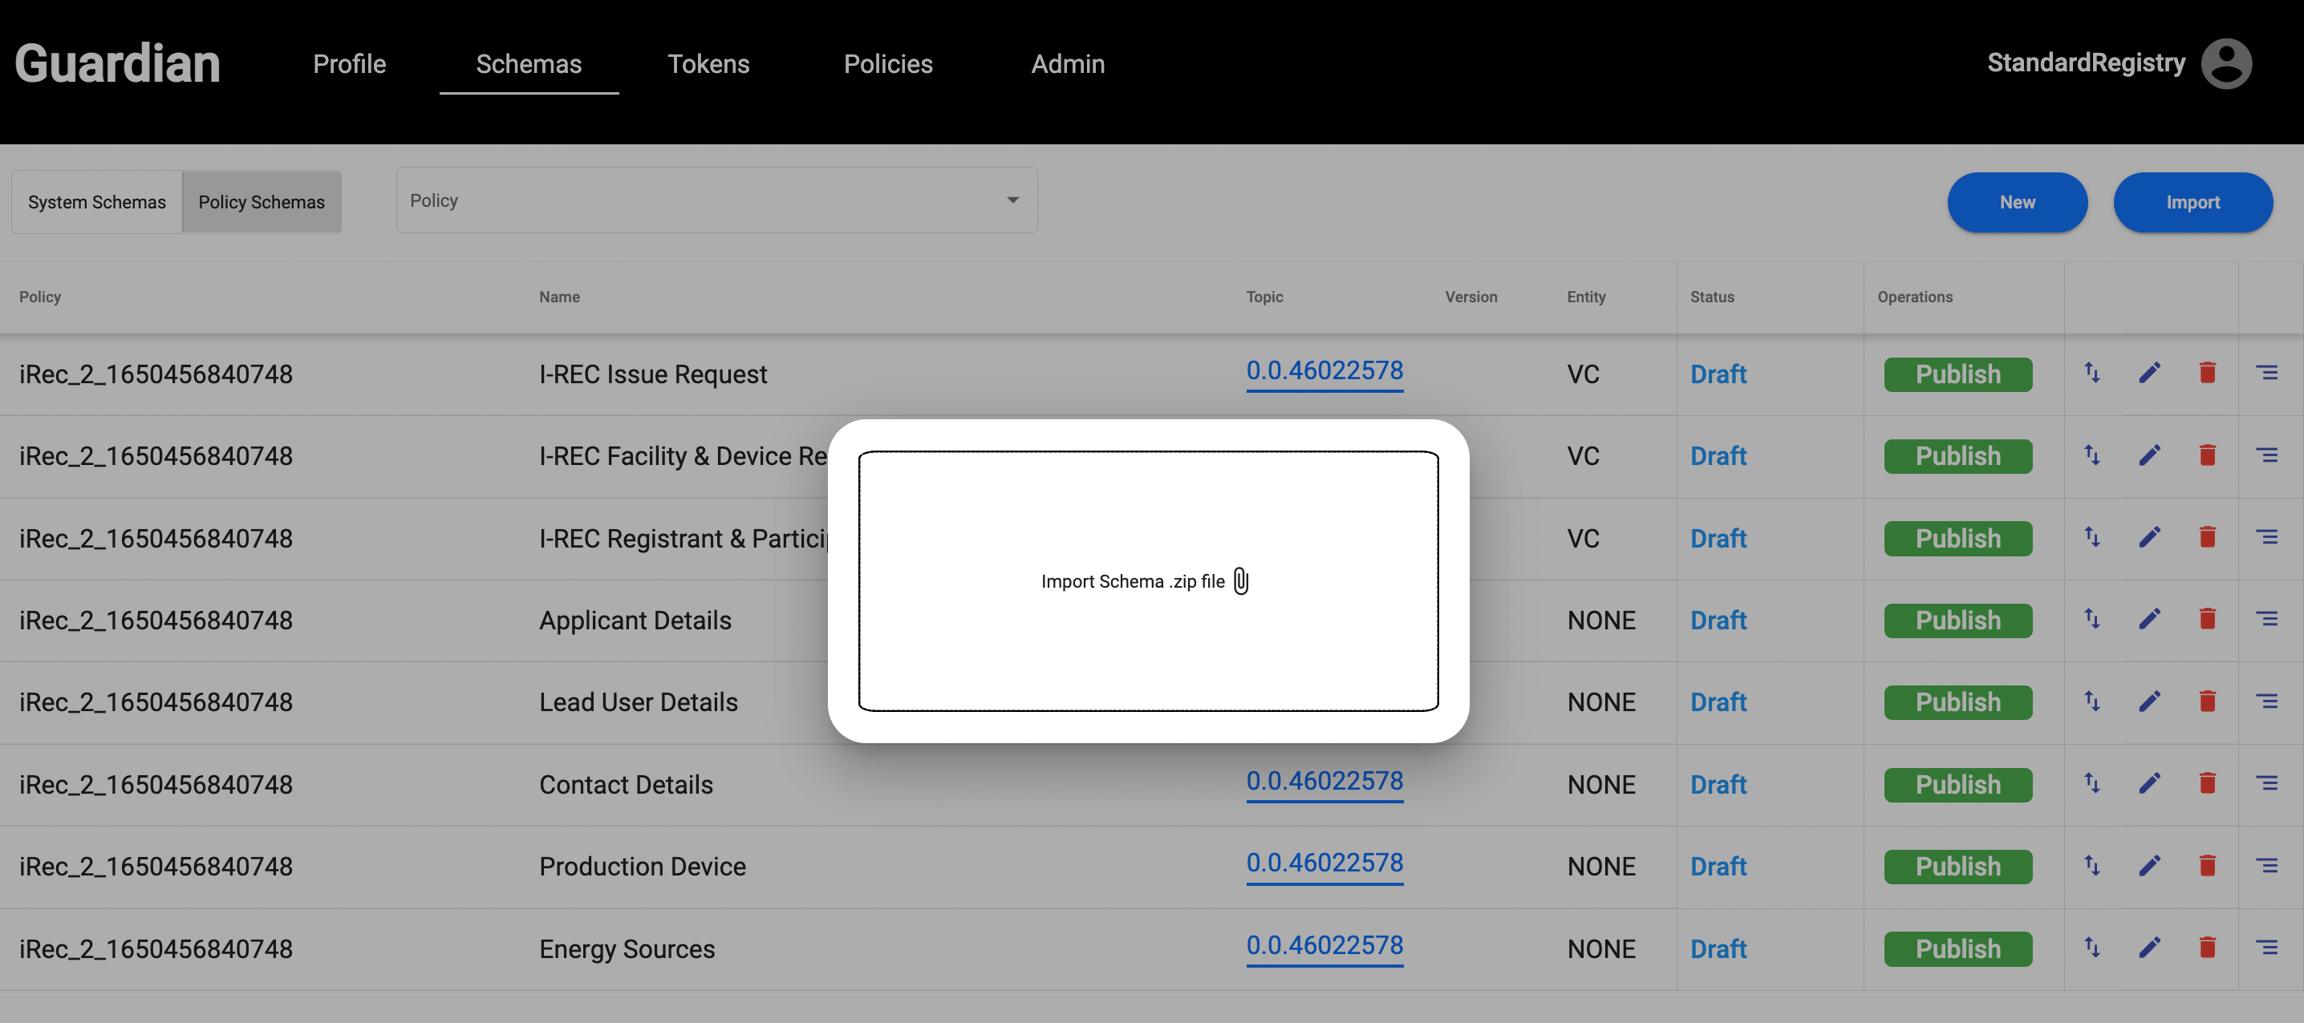Go to the Policies navigation tab

888,64
